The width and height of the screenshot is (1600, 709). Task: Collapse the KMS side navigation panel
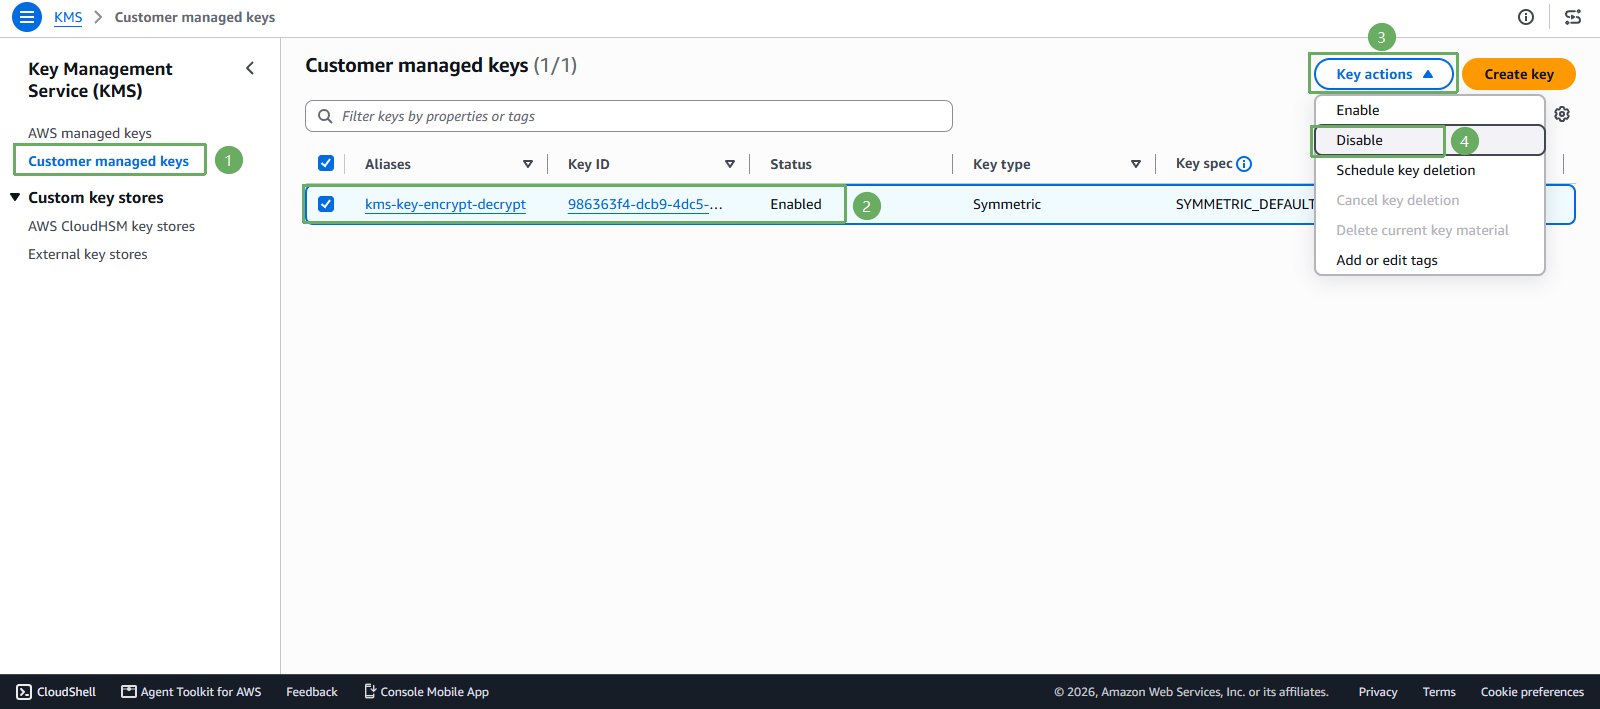click(x=250, y=68)
